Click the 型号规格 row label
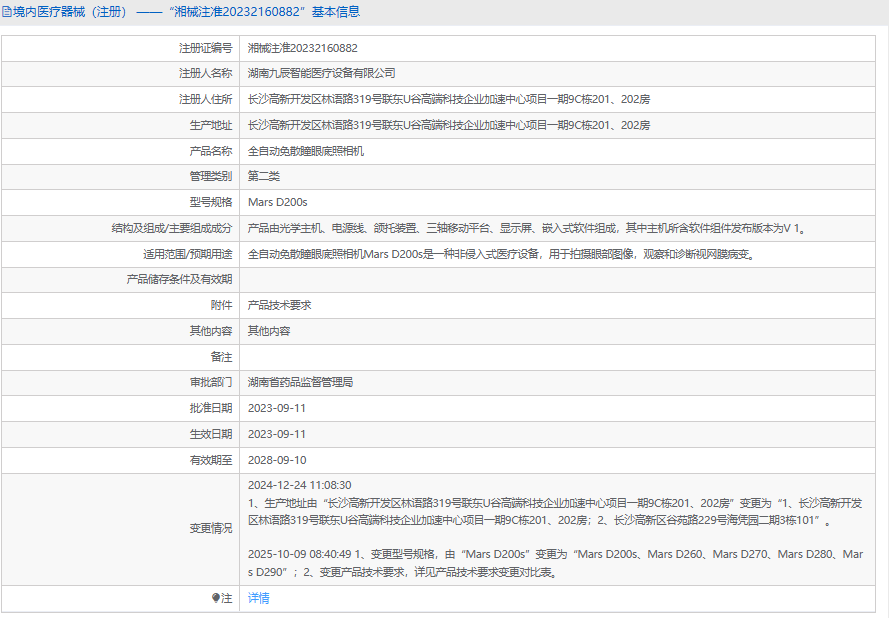Image resolution: width=889 pixels, height=618 pixels. tap(211, 202)
